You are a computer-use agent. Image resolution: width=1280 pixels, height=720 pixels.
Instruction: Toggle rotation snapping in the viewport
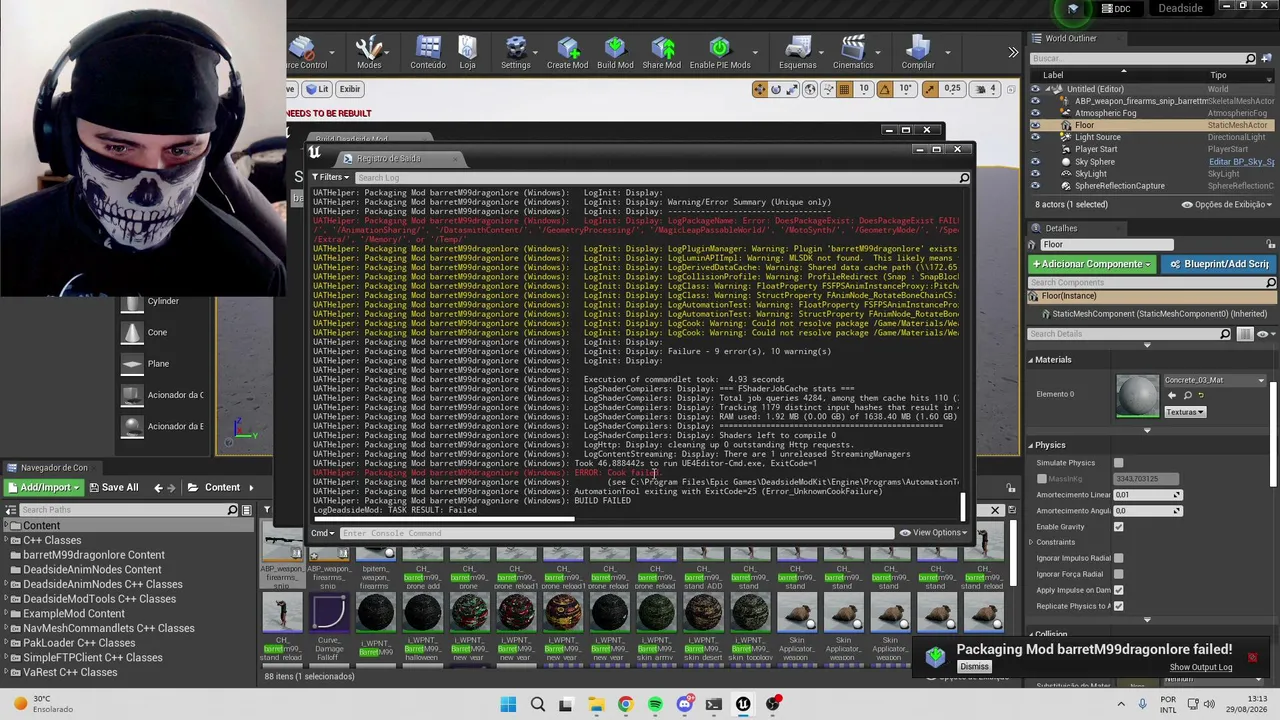tap(884, 89)
